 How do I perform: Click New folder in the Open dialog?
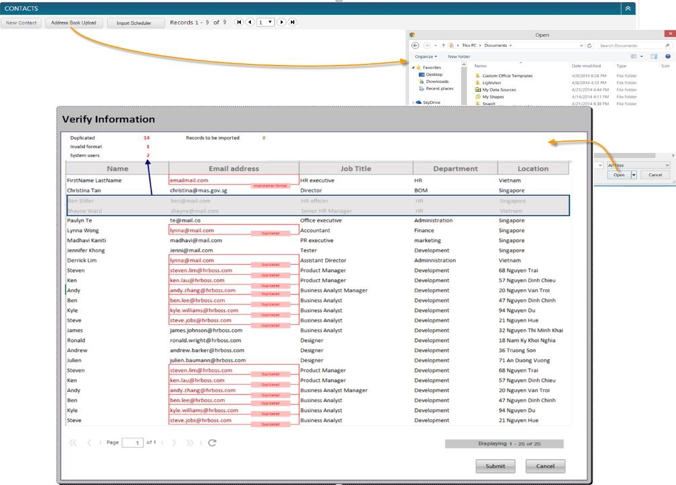[x=459, y=56]
